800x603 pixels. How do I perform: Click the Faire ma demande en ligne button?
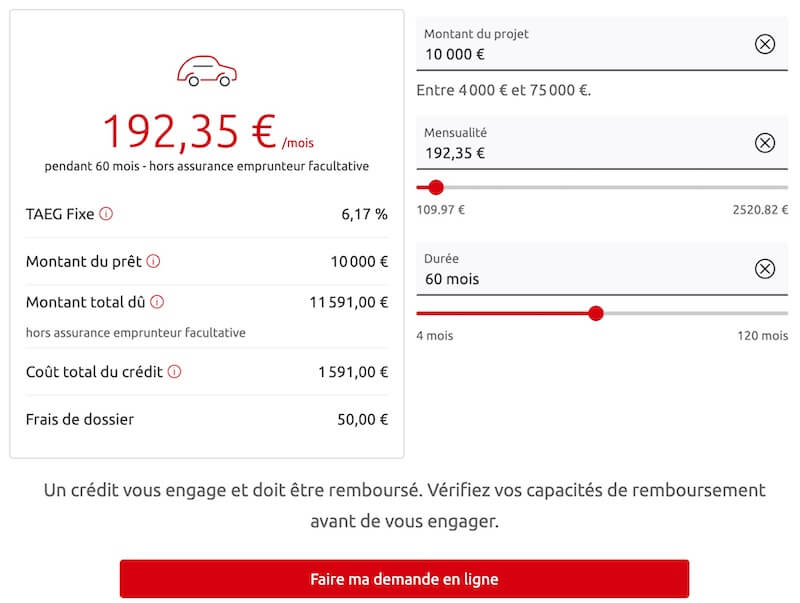[x=404, y=579]
